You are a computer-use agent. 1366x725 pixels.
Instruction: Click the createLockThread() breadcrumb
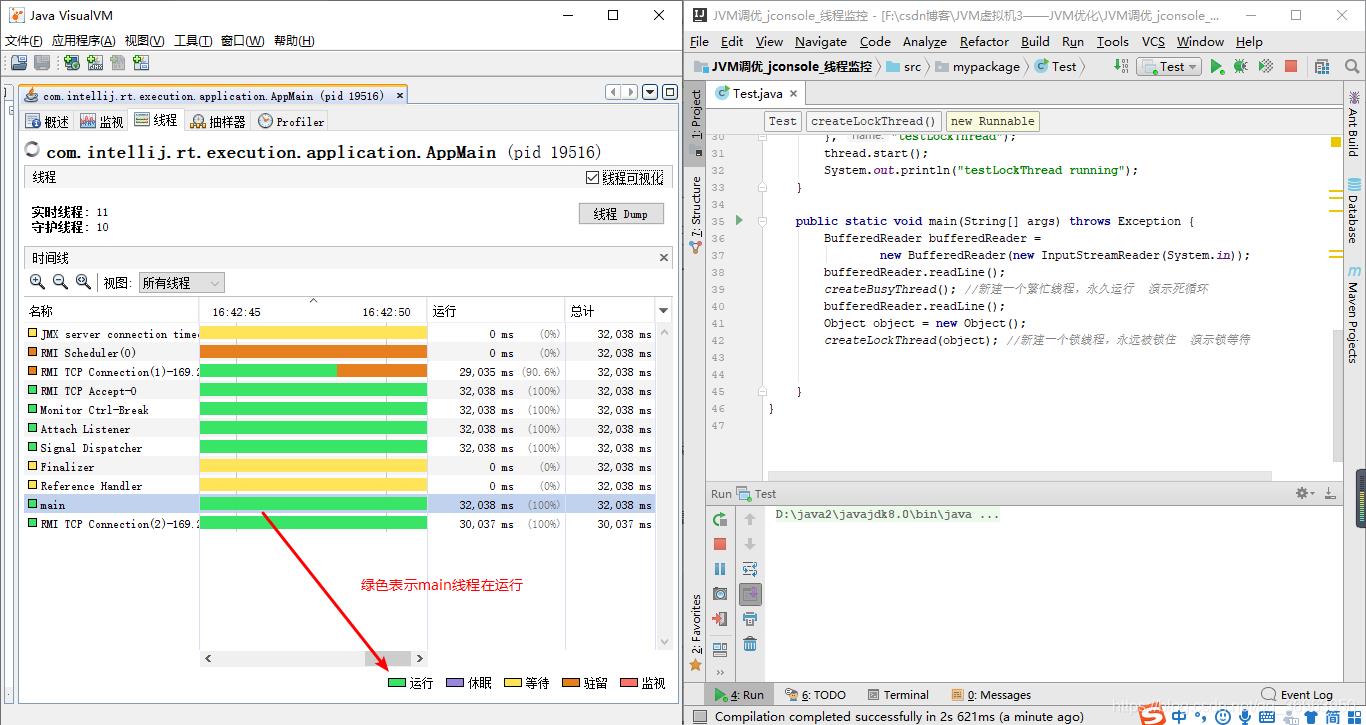(874, 121)
